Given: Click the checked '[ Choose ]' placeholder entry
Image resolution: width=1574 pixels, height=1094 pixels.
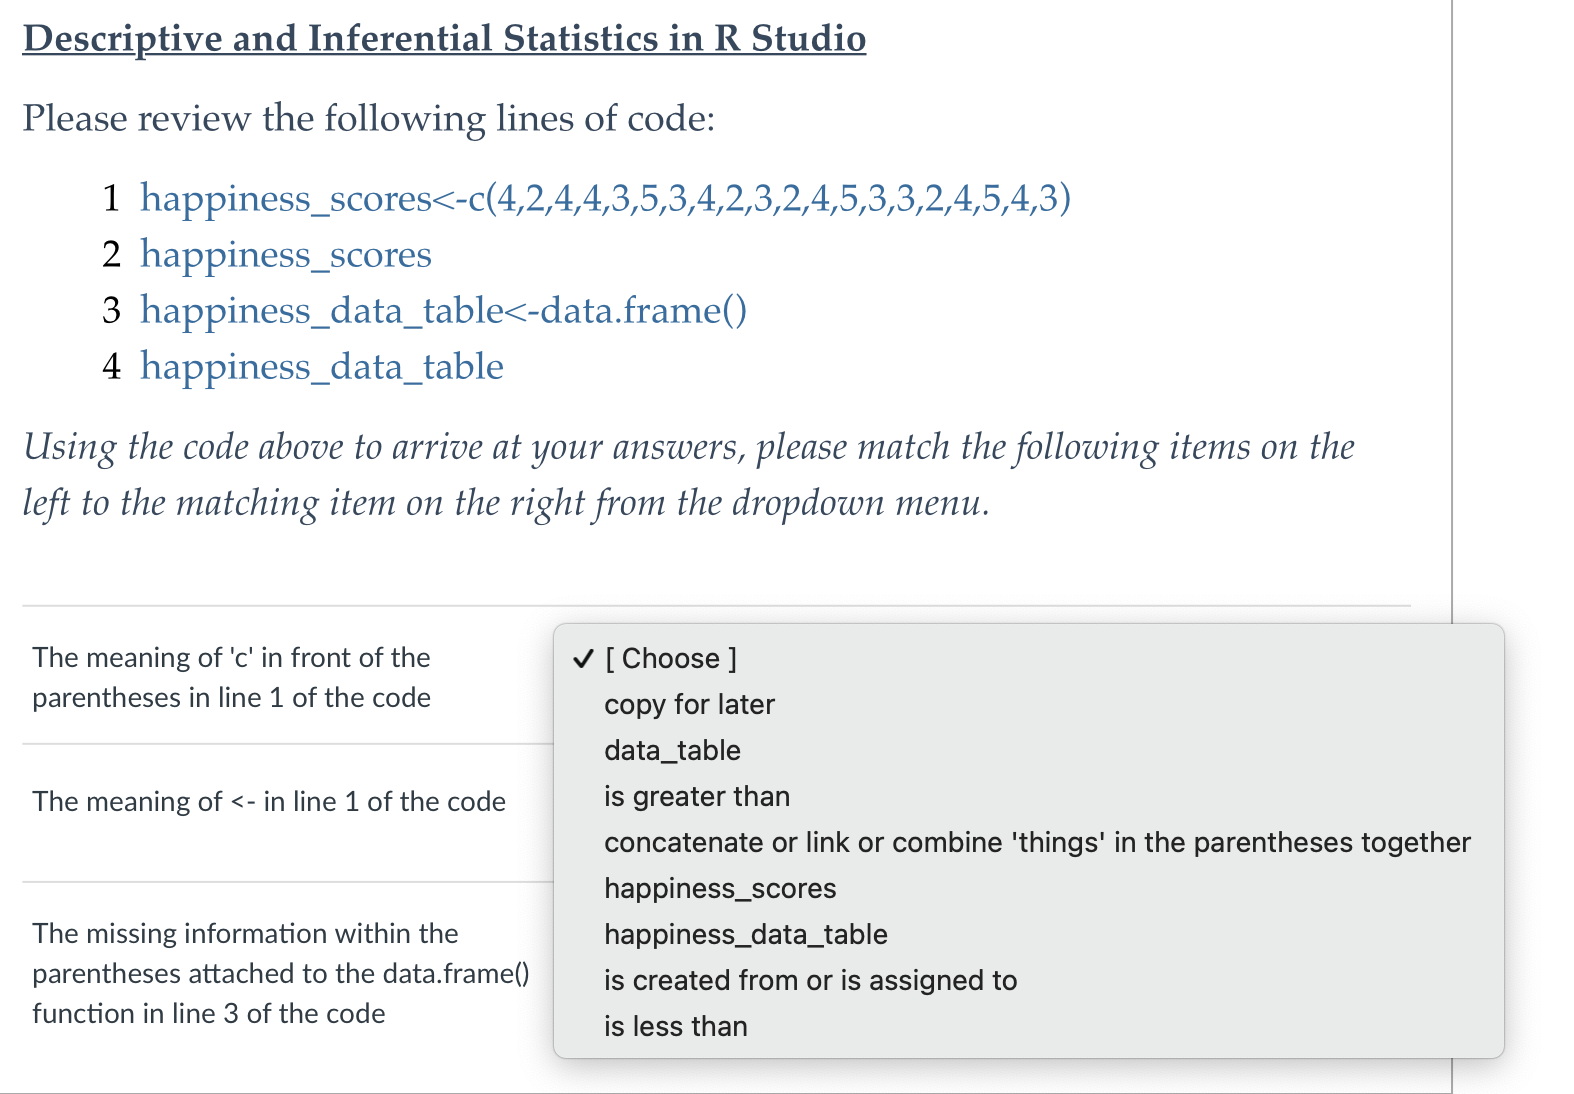Looking at the screenshot, I should click(671, 658).
